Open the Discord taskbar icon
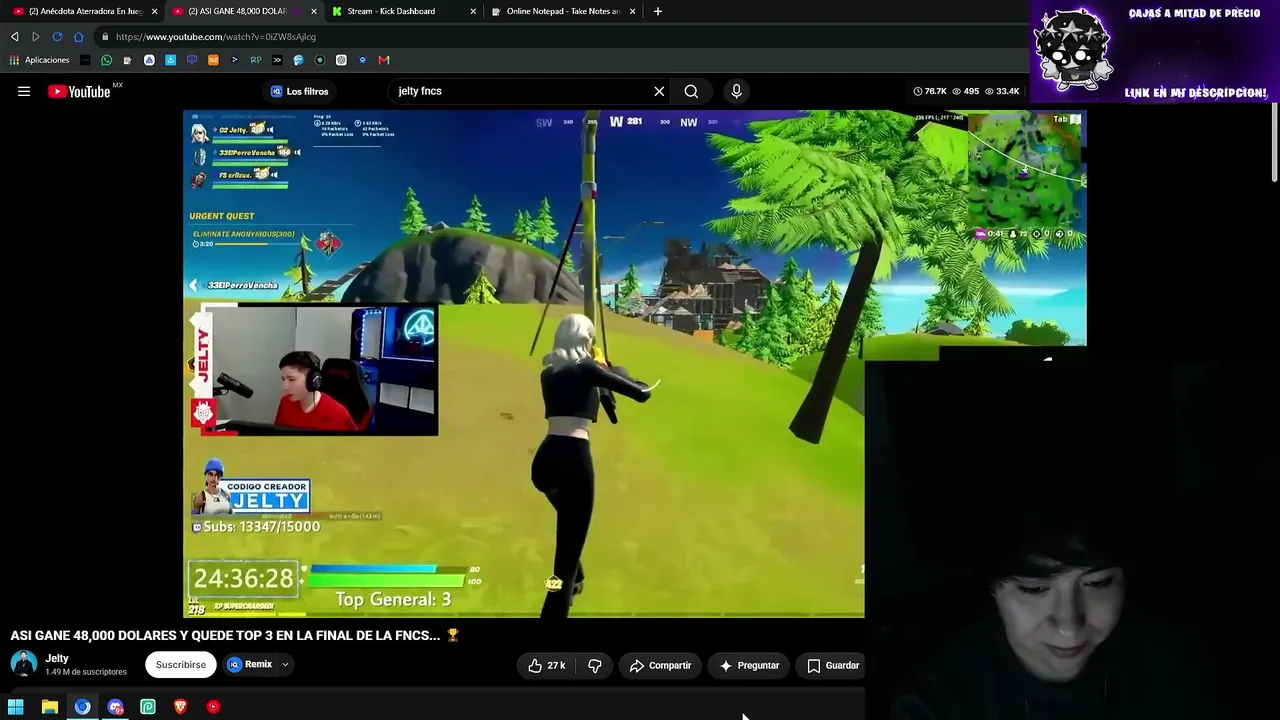This screenshot has height=720, width=1280. pos(115,707)
